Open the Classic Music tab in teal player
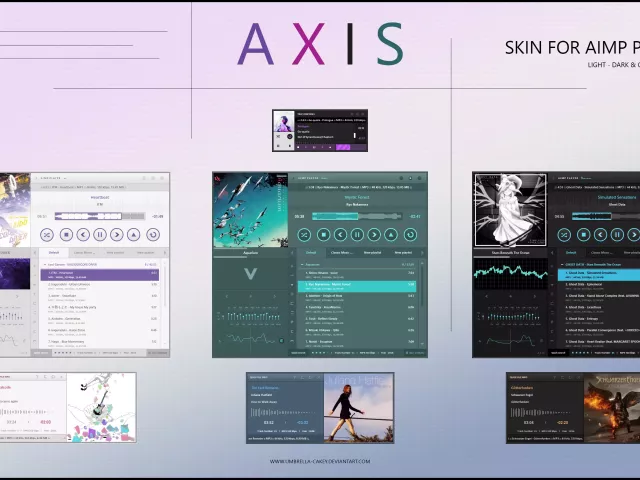 pos(342,253)
